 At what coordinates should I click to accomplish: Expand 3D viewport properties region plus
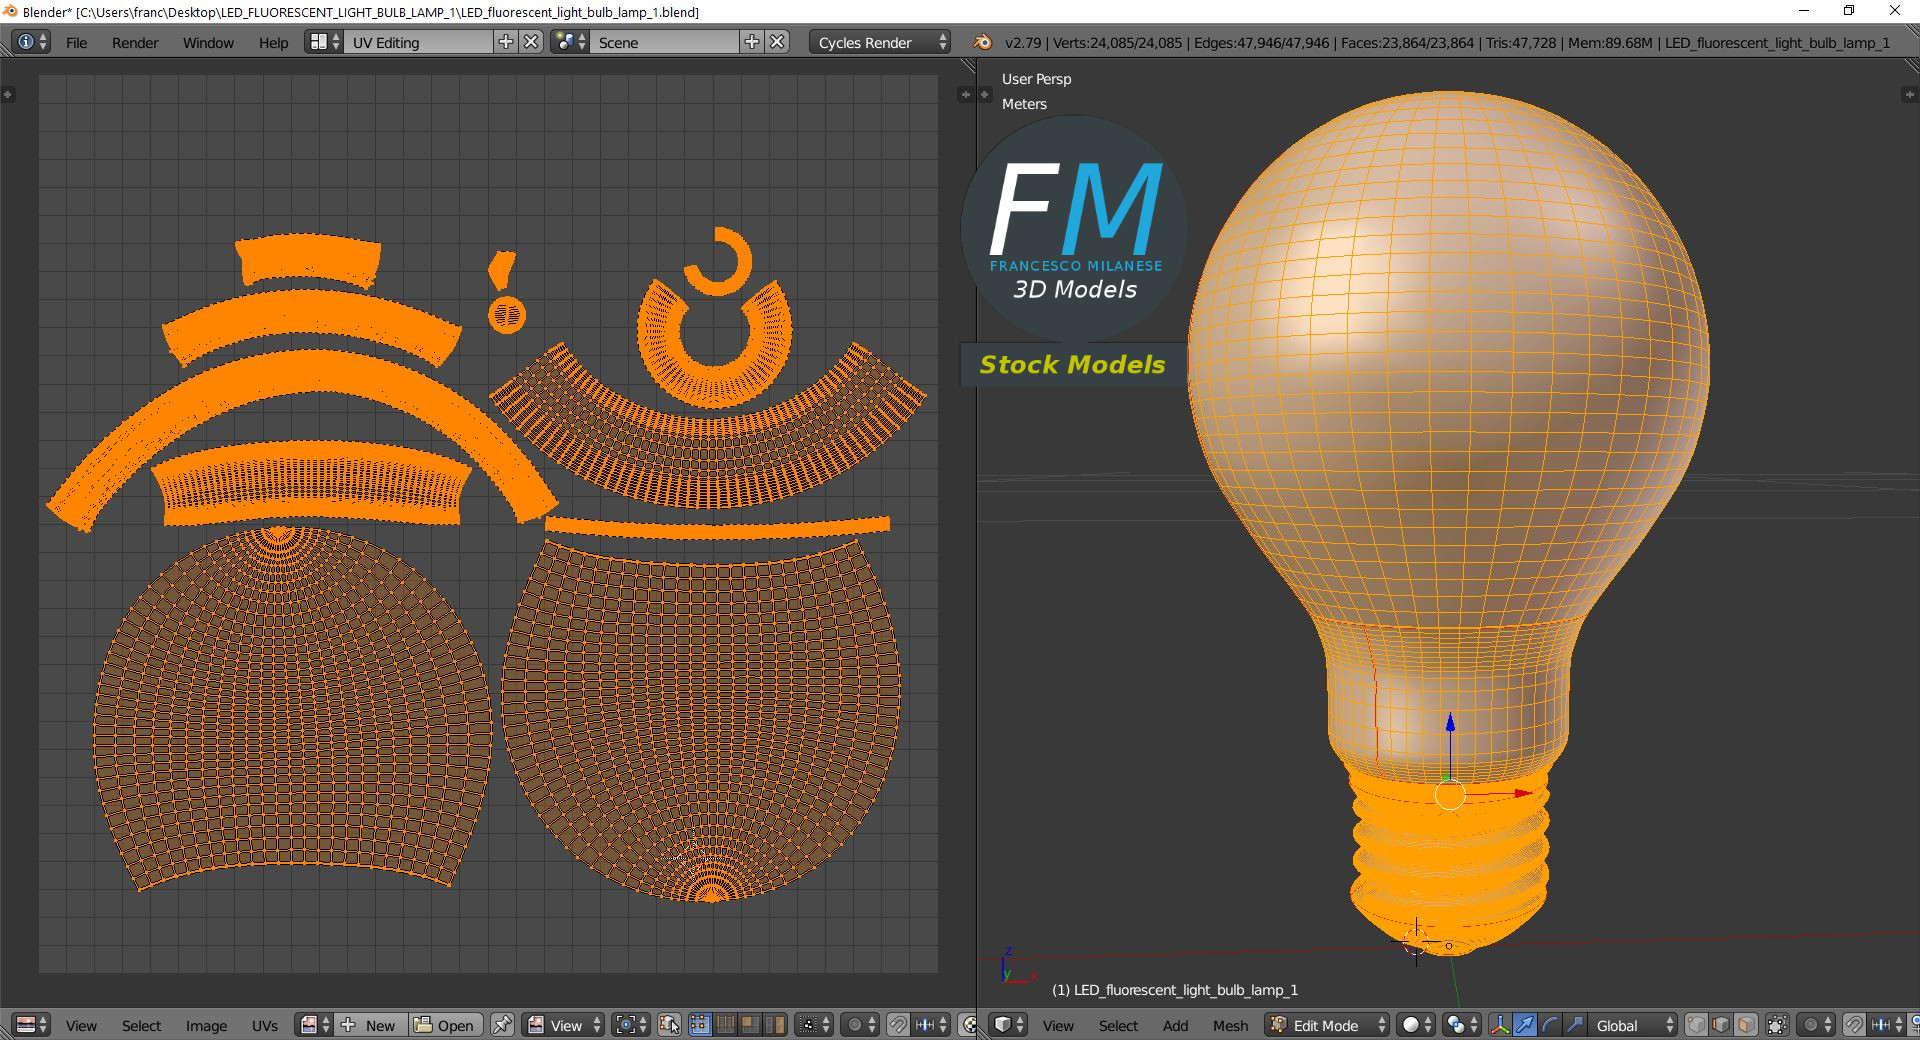pos(1909,94)
